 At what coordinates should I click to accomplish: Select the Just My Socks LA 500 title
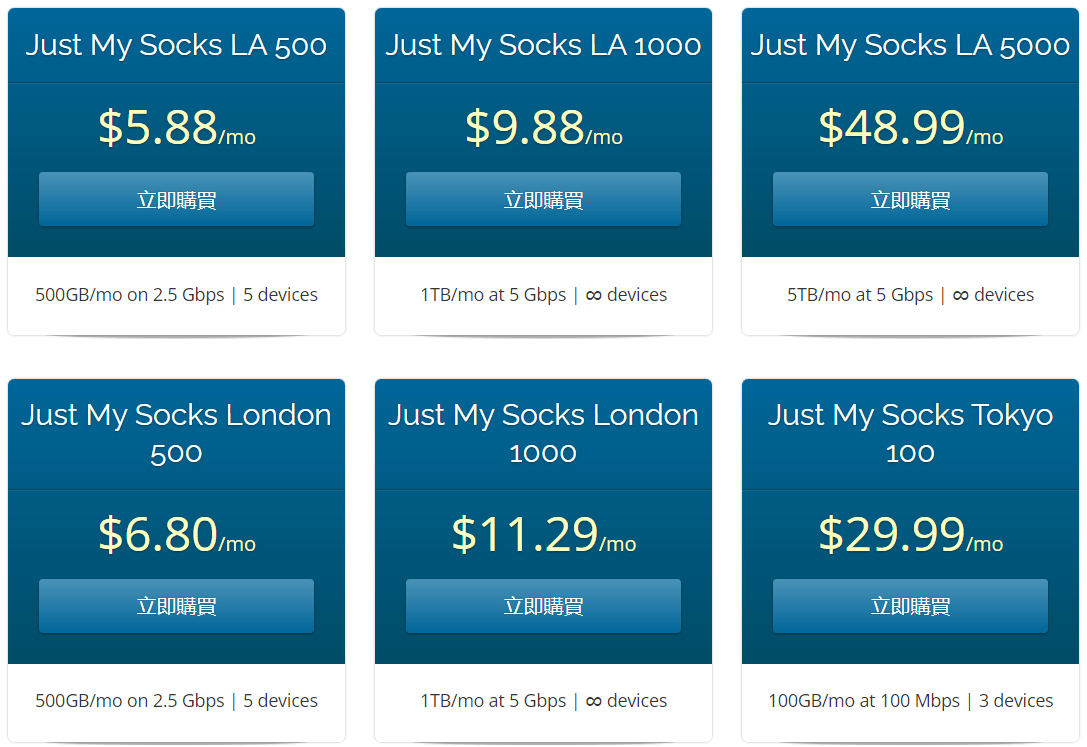click(176, 45)
